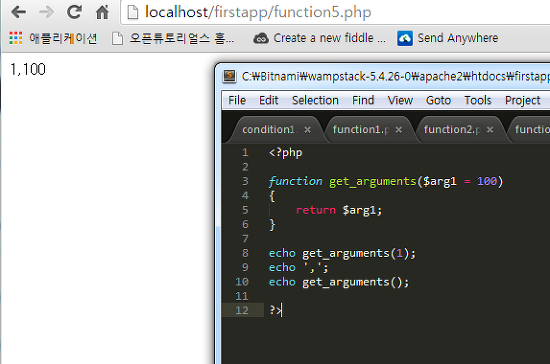550x364 pixels.
Task: Click the 오픈튜토리얼스 bookmark page icon
Action: (117, 38)
